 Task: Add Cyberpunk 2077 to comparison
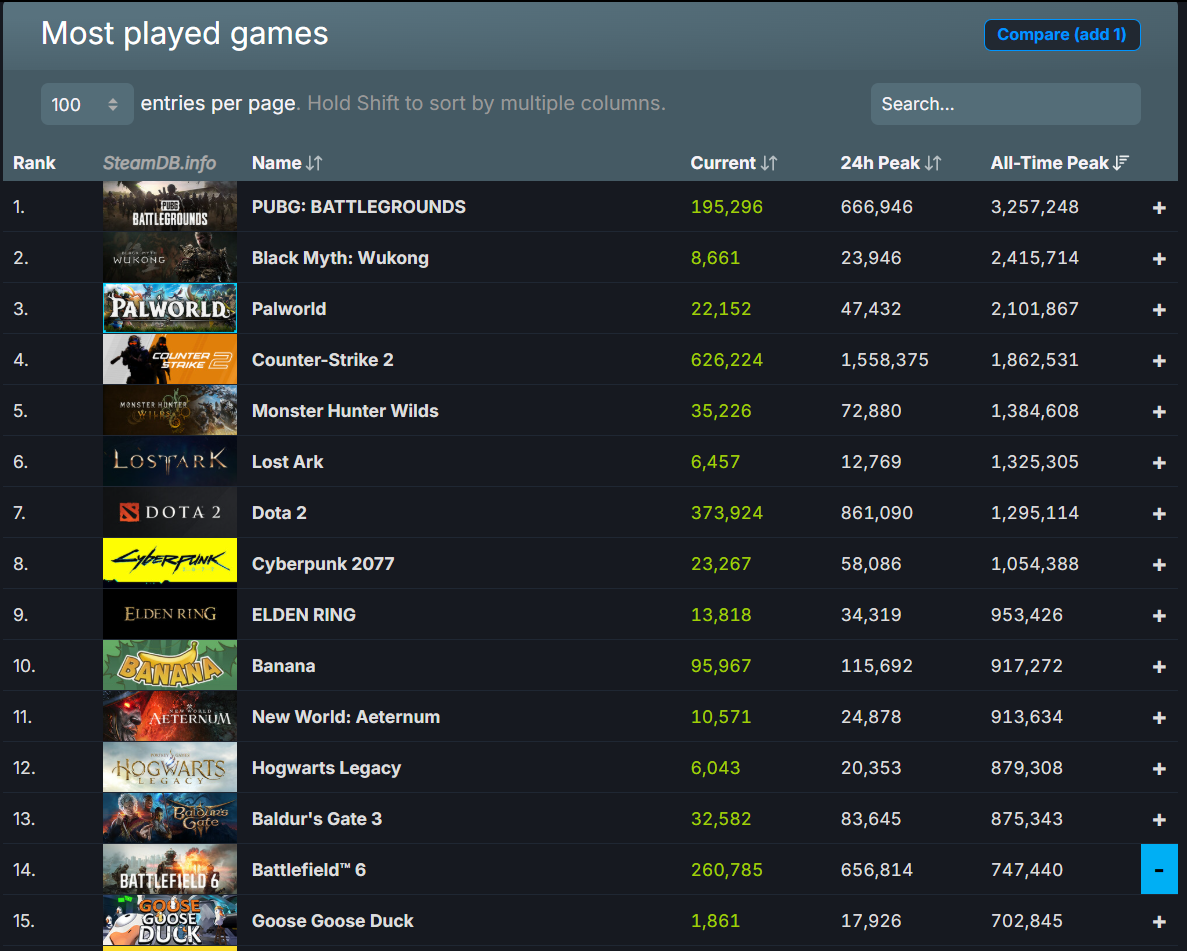tap(1159, 565)
